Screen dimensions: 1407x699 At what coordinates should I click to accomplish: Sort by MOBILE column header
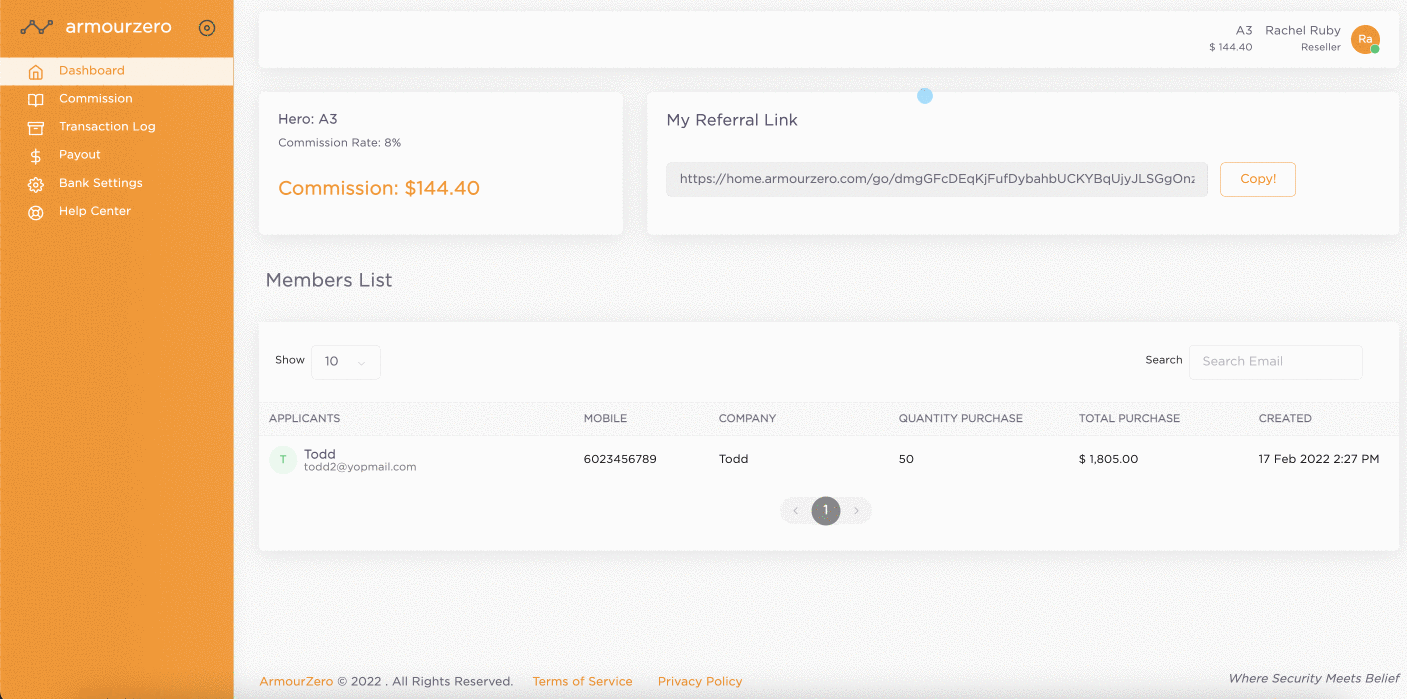[x=605, y=418]
